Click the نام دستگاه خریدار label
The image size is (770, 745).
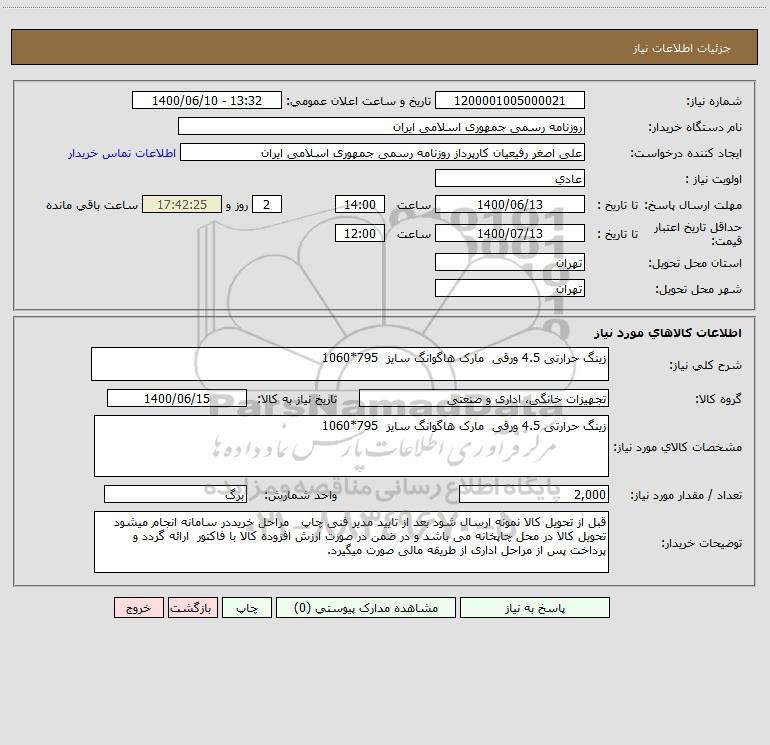[695, 127]
